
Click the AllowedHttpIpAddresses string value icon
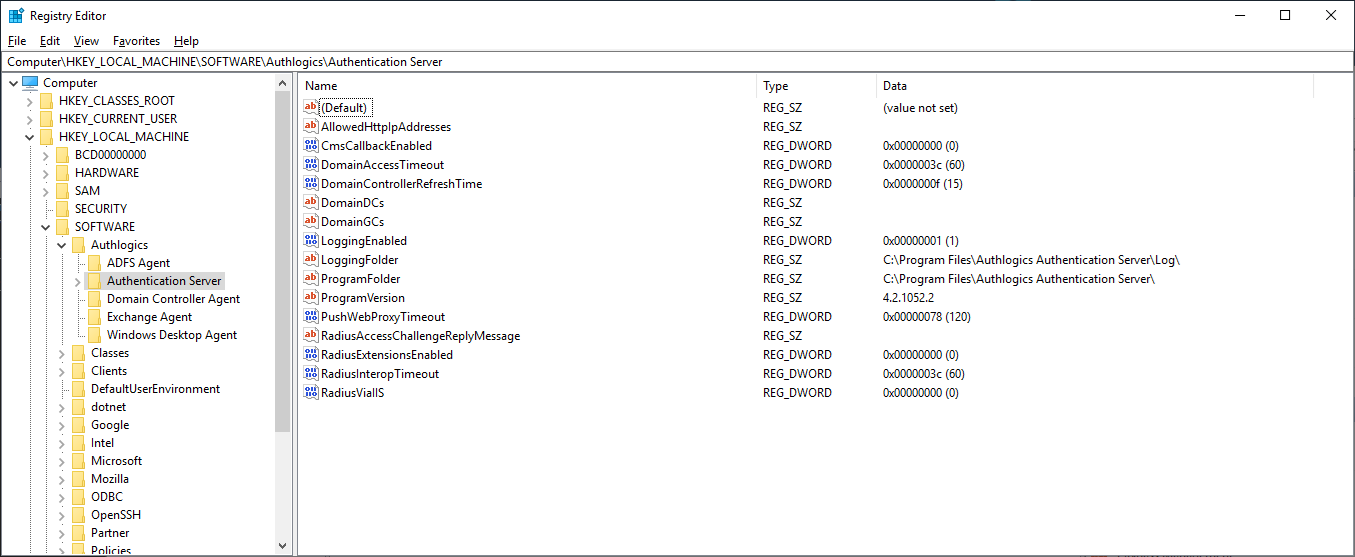tap(311, 127)
